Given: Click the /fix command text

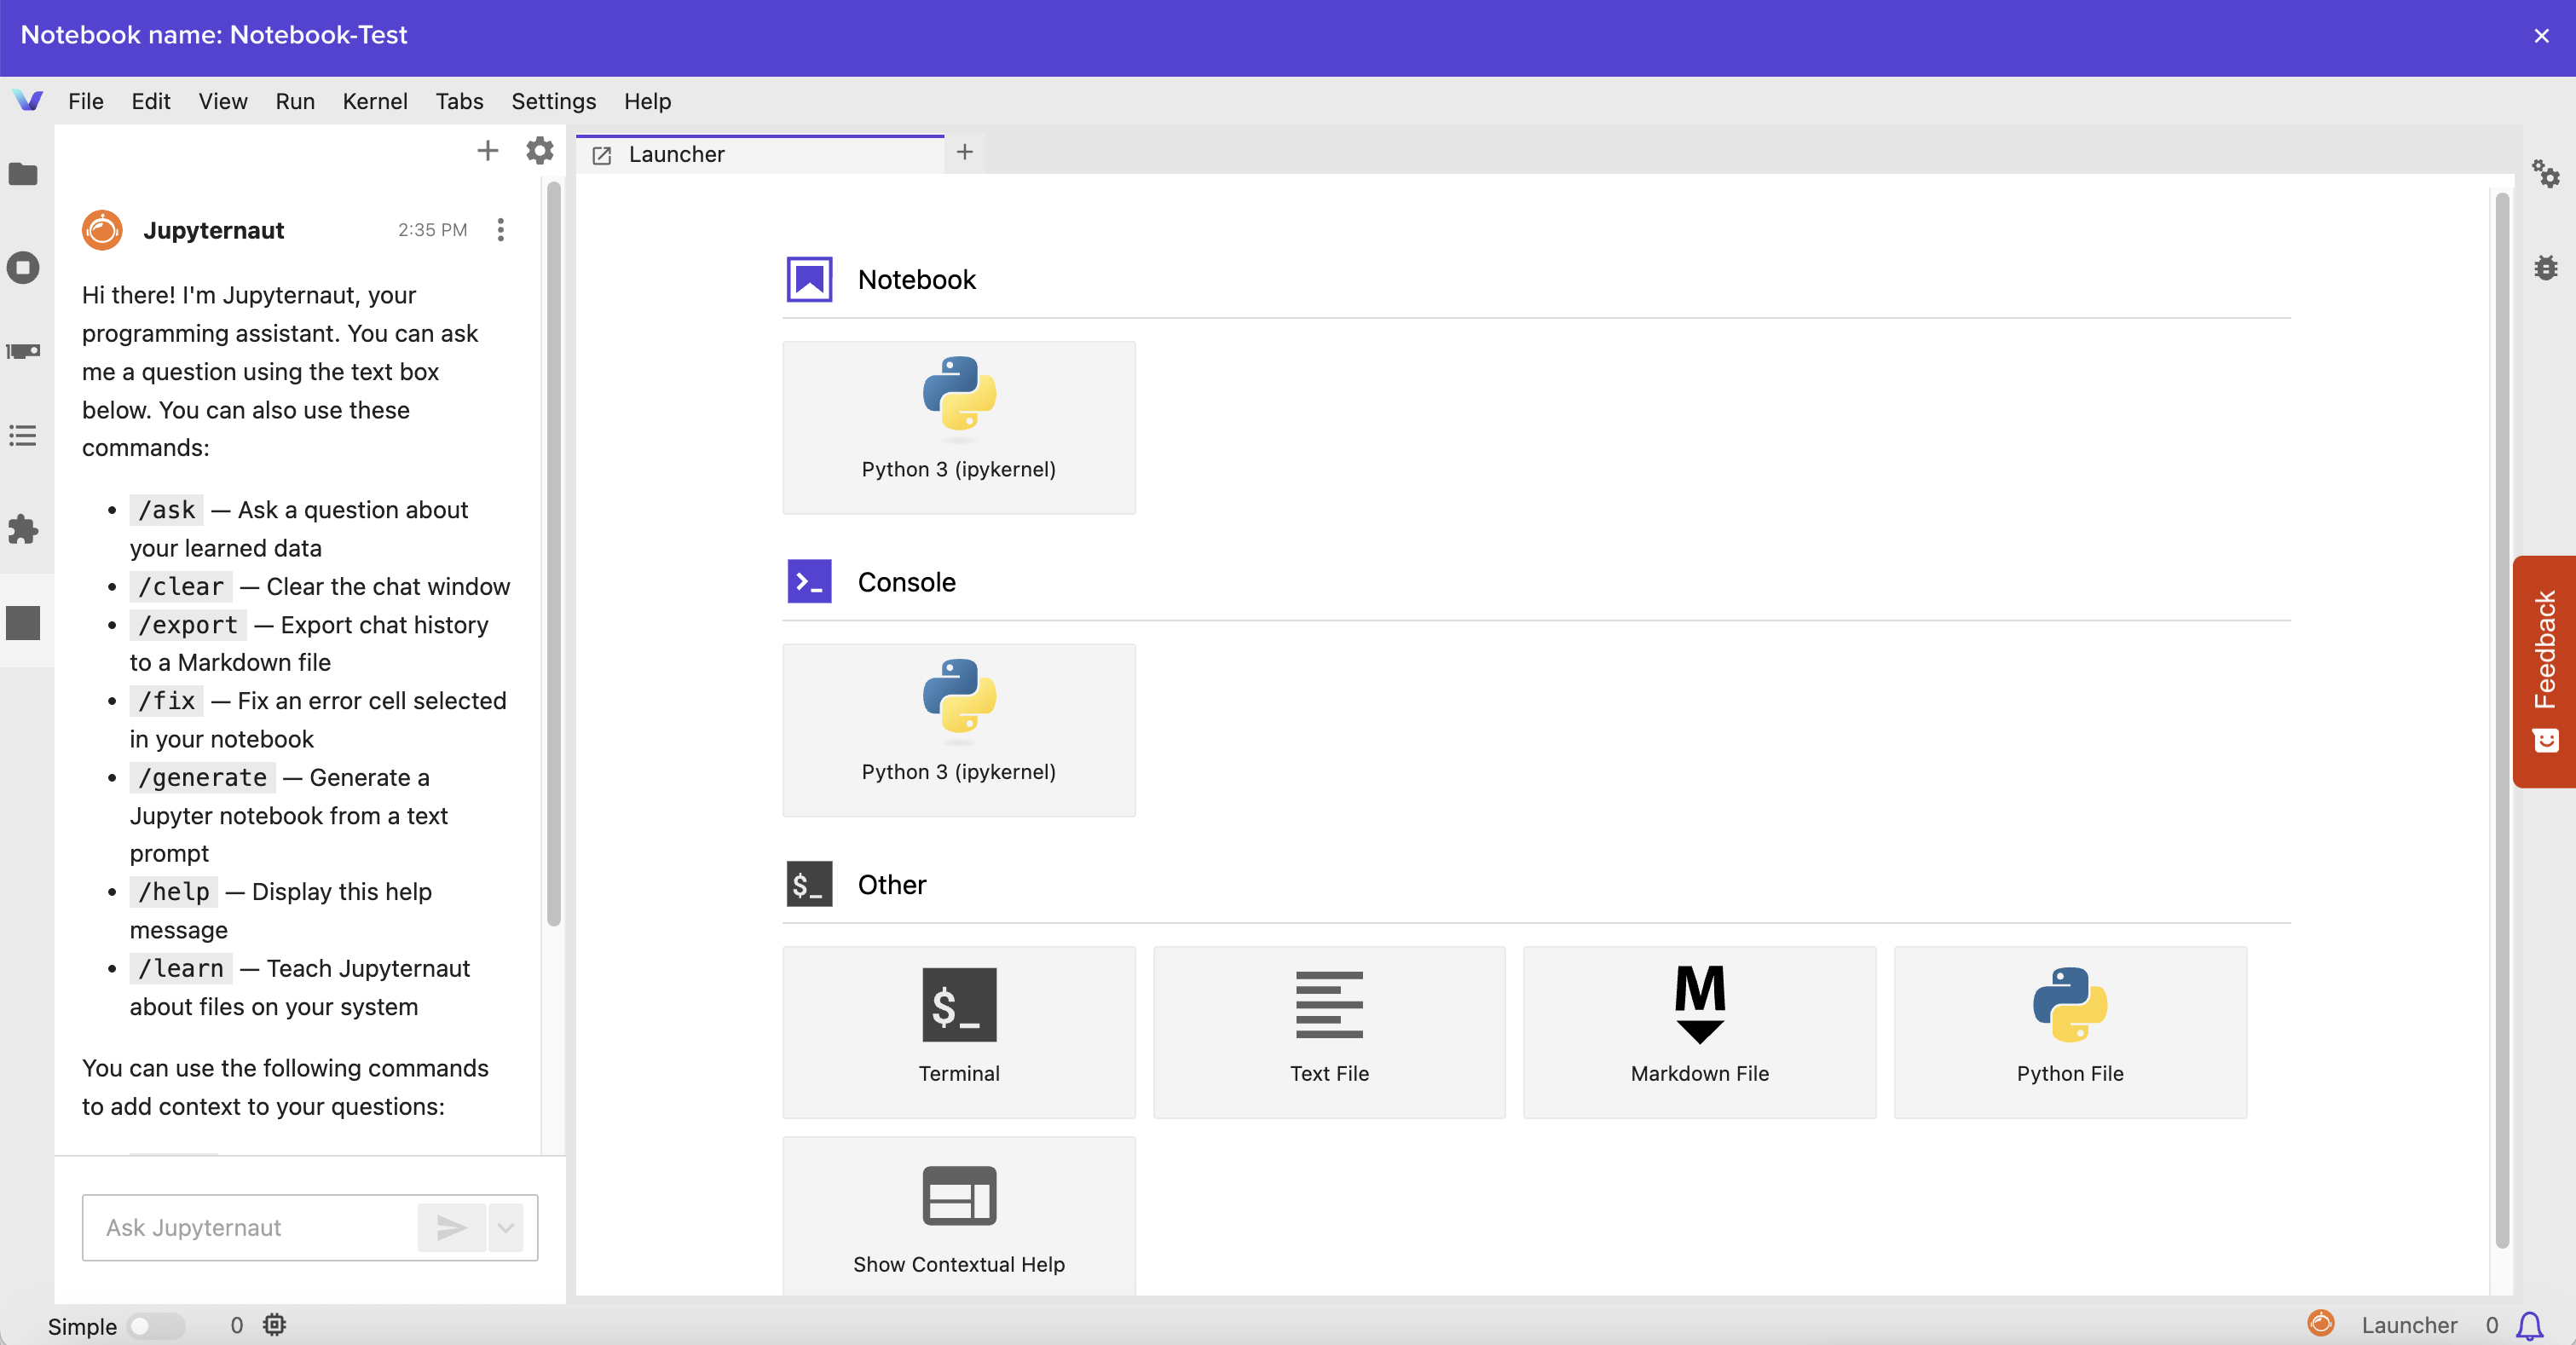Looking at the screenshot, I should click(167, 701).
